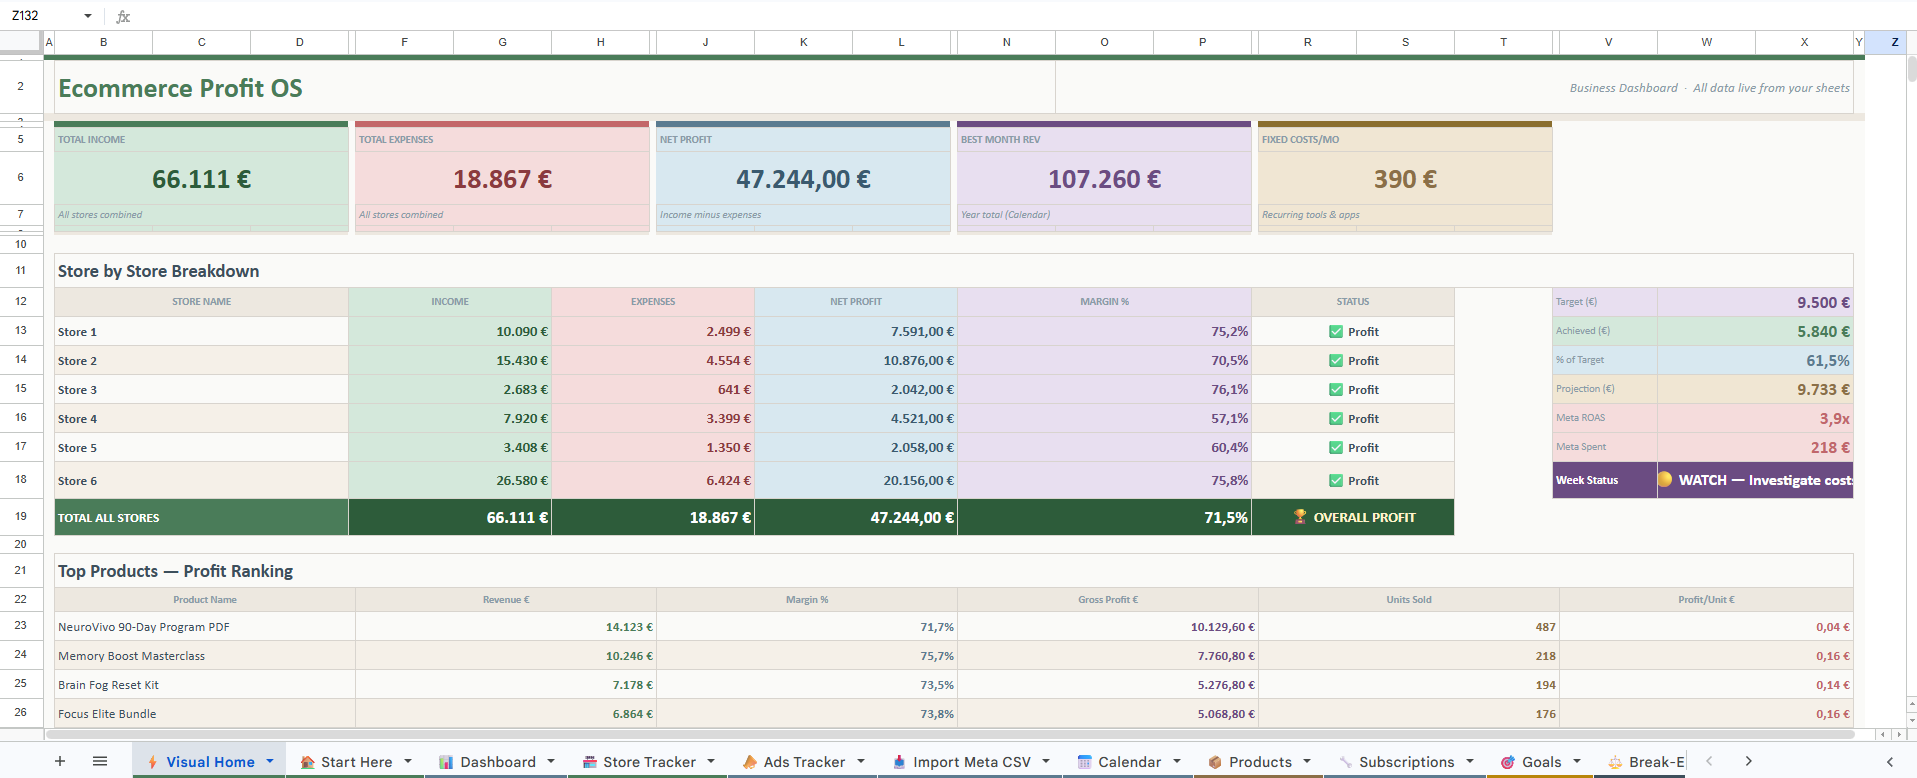Click the Target value 9.500 €
The image size is (1917, 778).
(1755, 302)
